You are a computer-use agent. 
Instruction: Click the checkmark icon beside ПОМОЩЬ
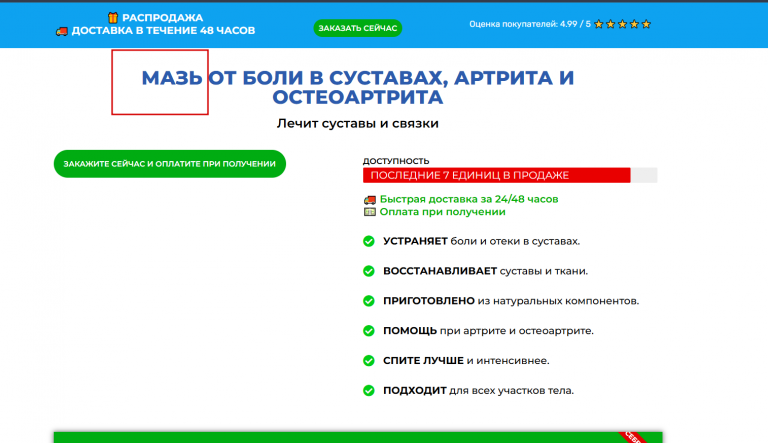click(369, 331)
